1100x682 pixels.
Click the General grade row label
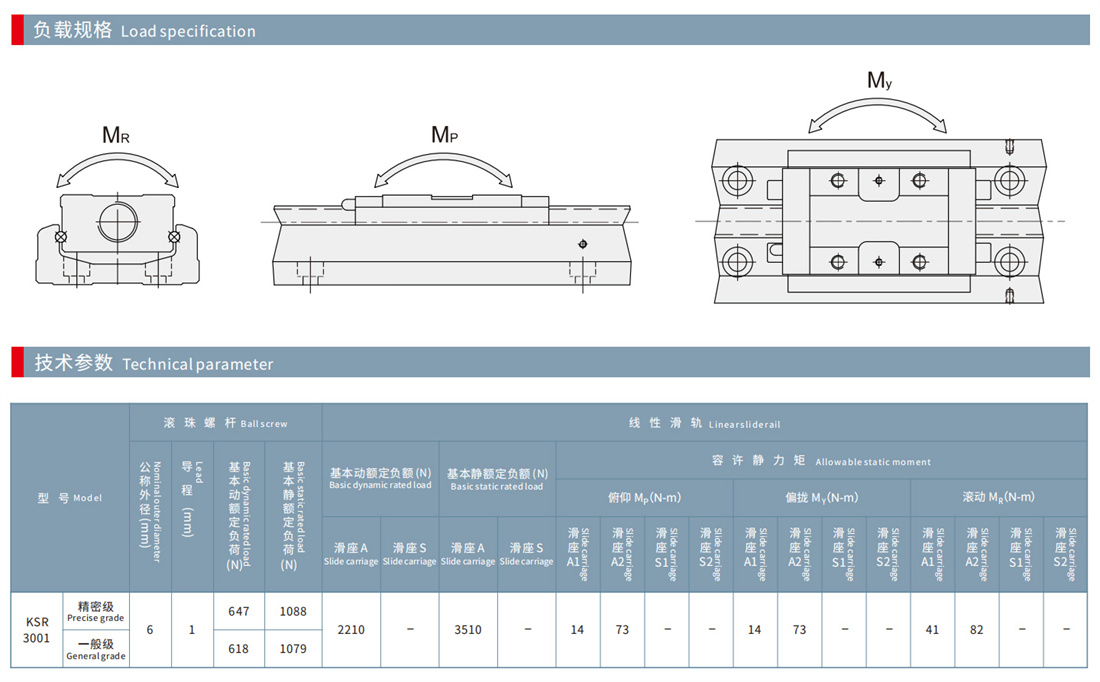[x=96, y=649]
